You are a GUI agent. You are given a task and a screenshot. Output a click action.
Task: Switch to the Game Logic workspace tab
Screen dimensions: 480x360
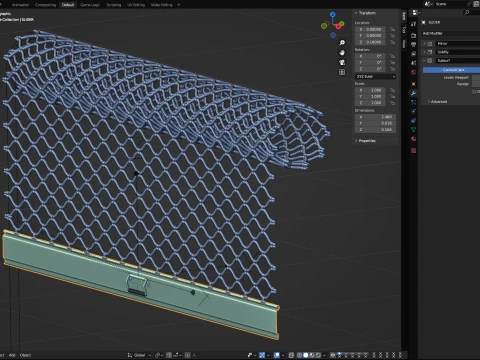click(x=90, y=5)
